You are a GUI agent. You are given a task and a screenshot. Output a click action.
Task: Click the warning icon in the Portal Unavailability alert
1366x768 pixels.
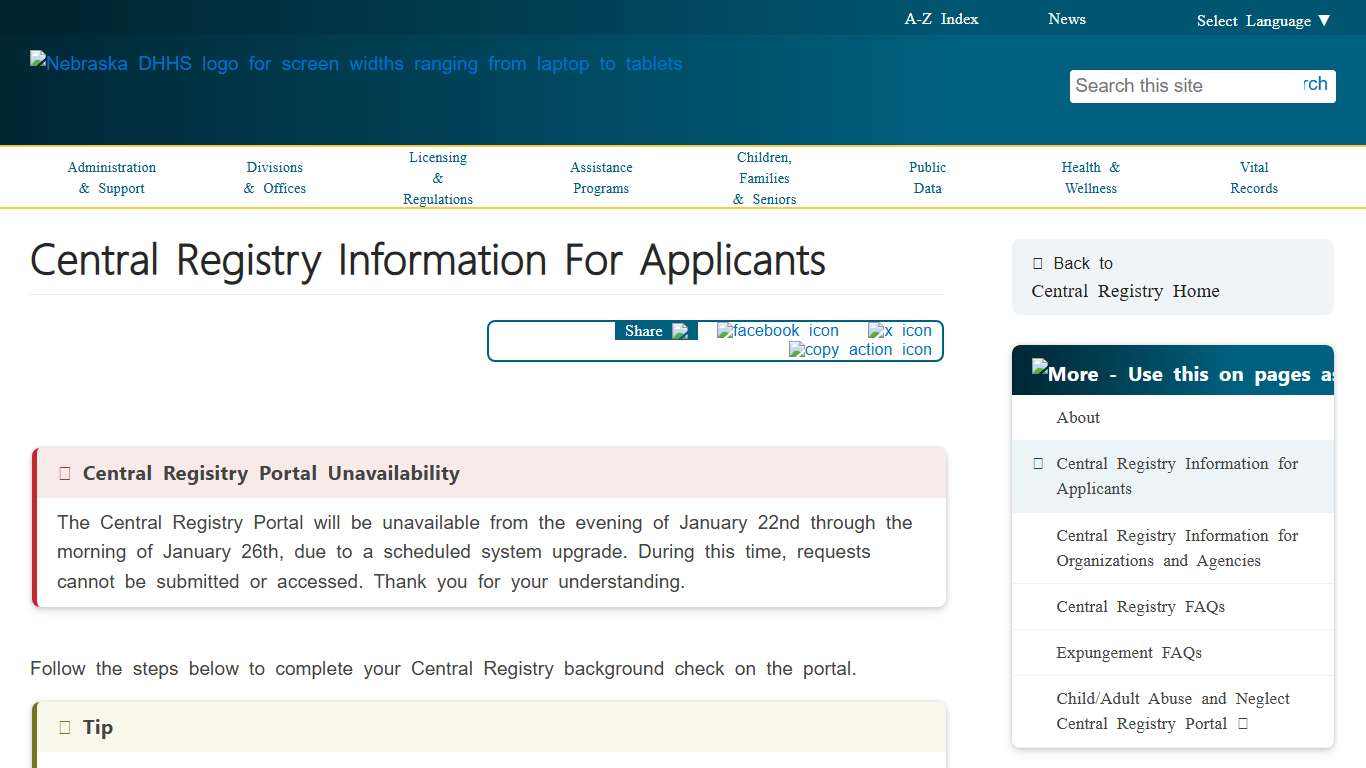tap(64, 473)
